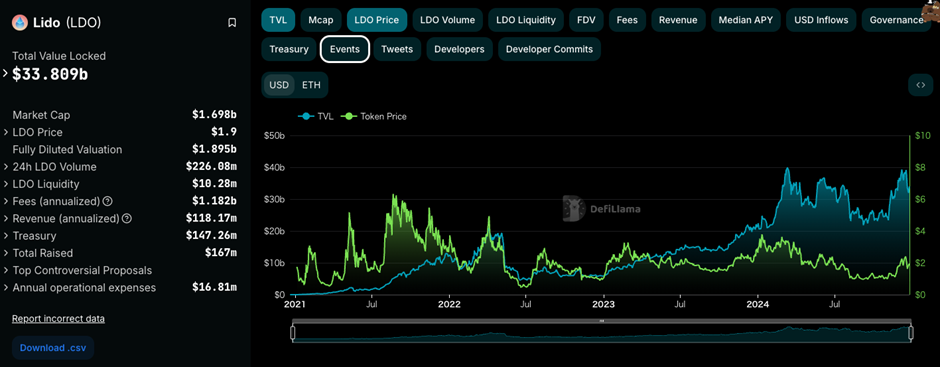Click the Download .csv button
940x367 pixels.
[x=53, y=348]
